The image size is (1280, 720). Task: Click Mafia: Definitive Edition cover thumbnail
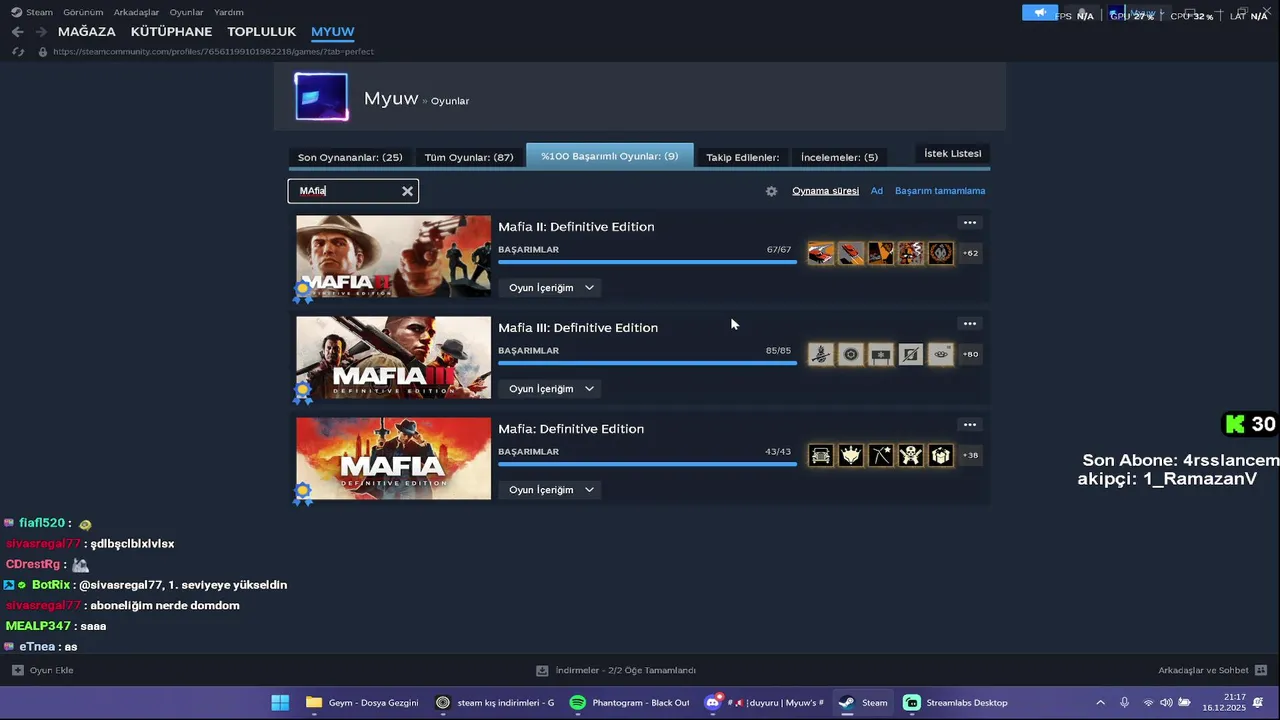[393, 458]
